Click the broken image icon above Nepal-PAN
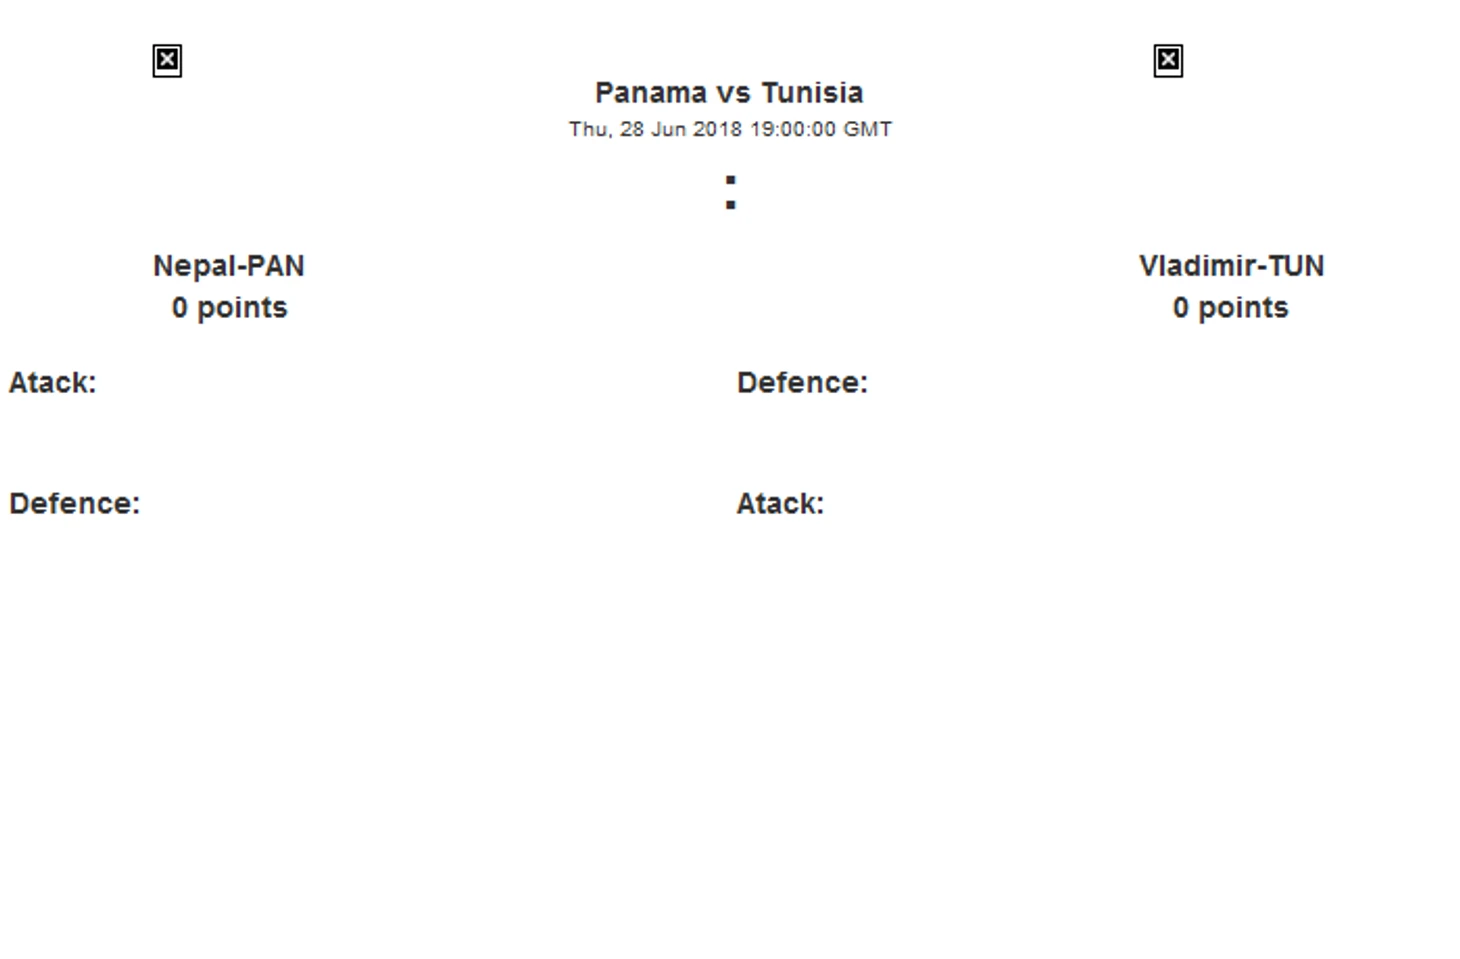 (167, 61)
